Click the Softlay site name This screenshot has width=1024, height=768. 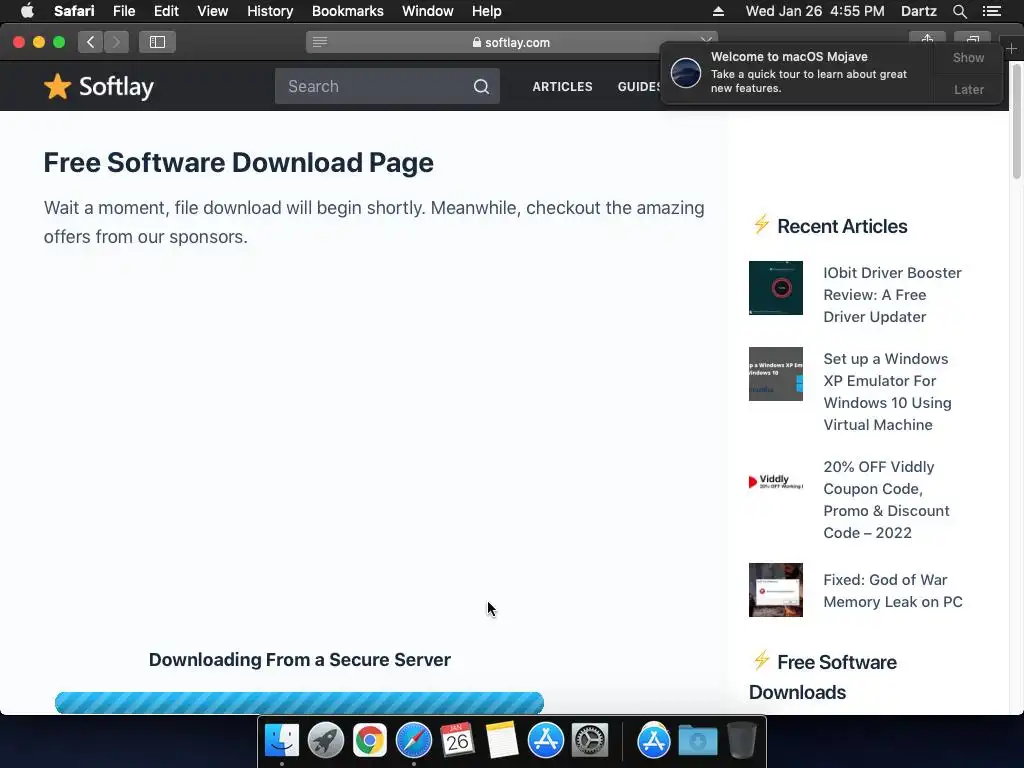[x=116, y=86]
